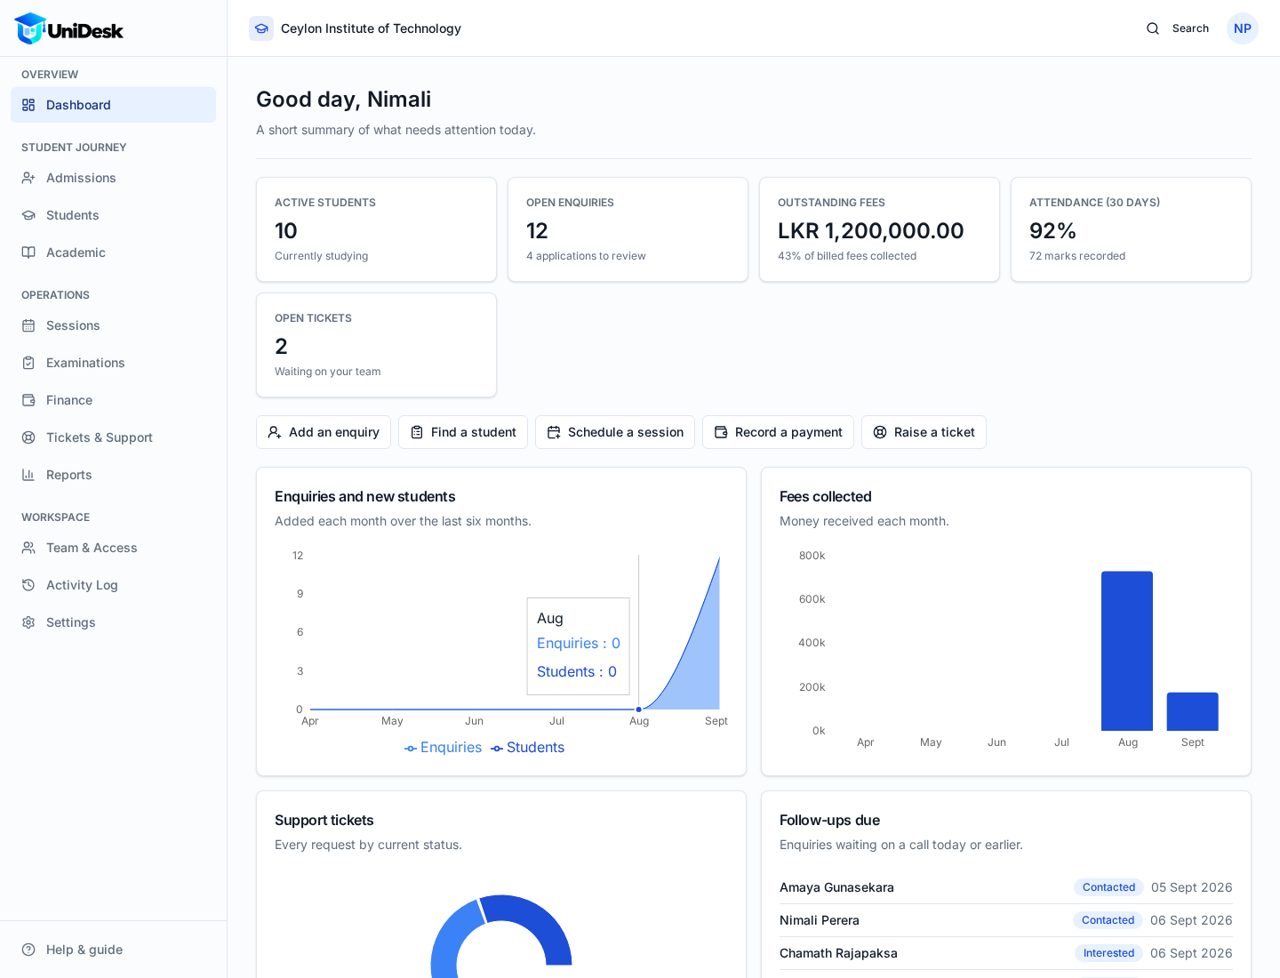Click the Sept bar in Fees collected chart
This screenshot has height=978, width=1280.
click(x=1192, y=712)
